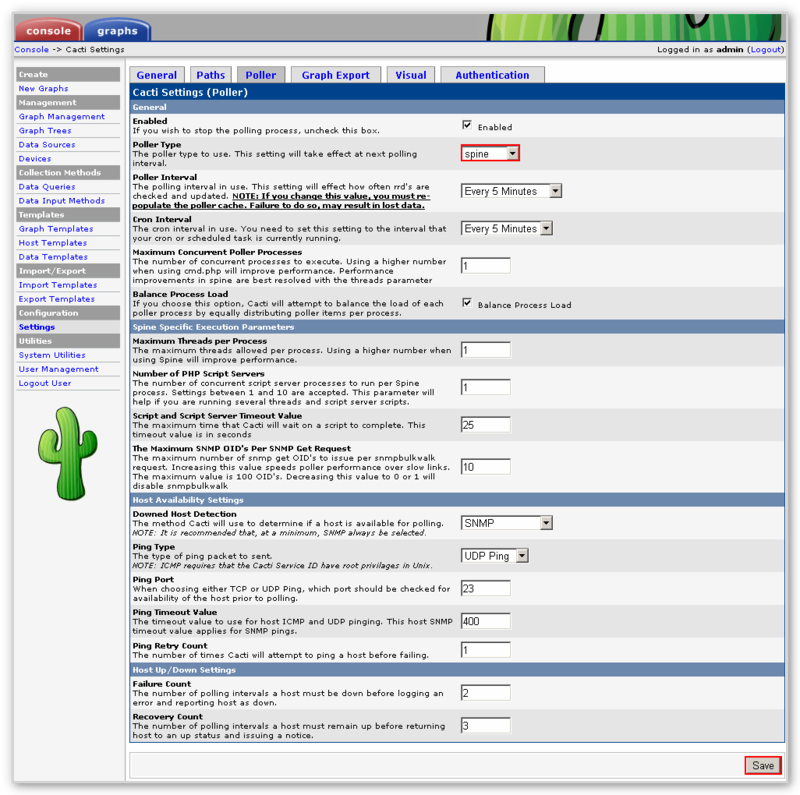Open the Paths settings tab
The image size is (800, 795).
click(x=211, y=75)
